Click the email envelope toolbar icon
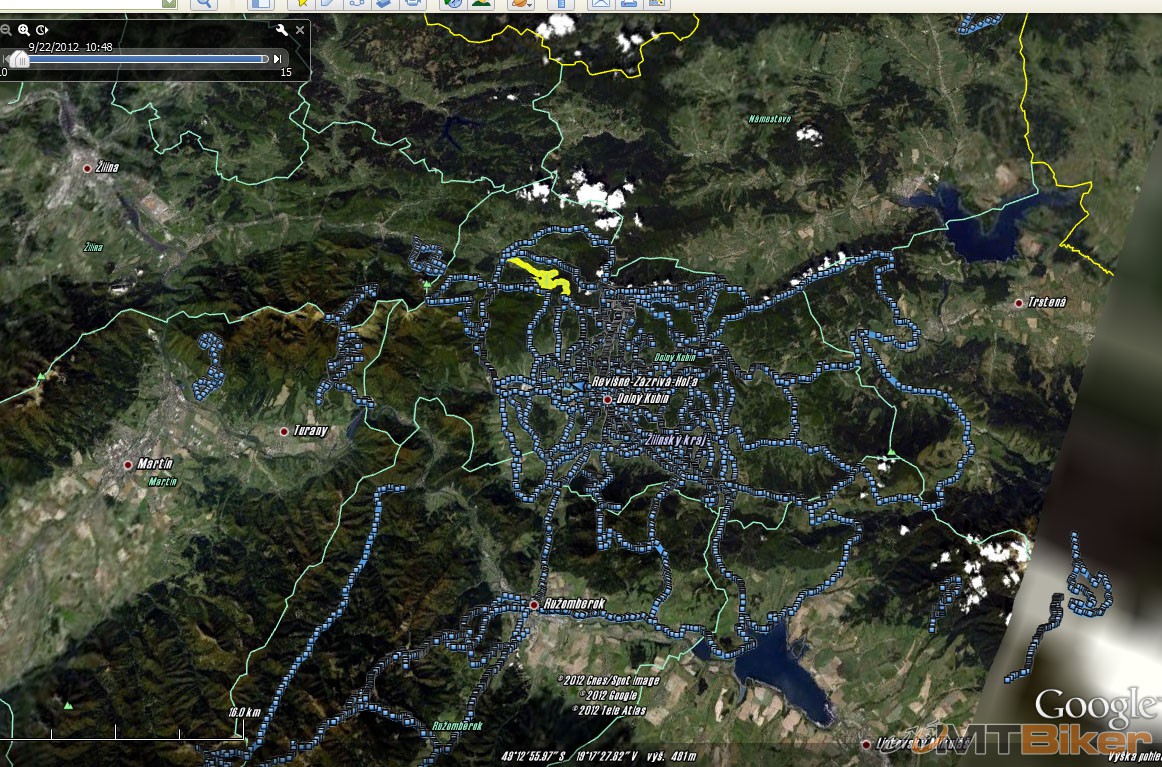Image resolution: width=1162 pixels, height=767 pixels. (x=601, y=4)
